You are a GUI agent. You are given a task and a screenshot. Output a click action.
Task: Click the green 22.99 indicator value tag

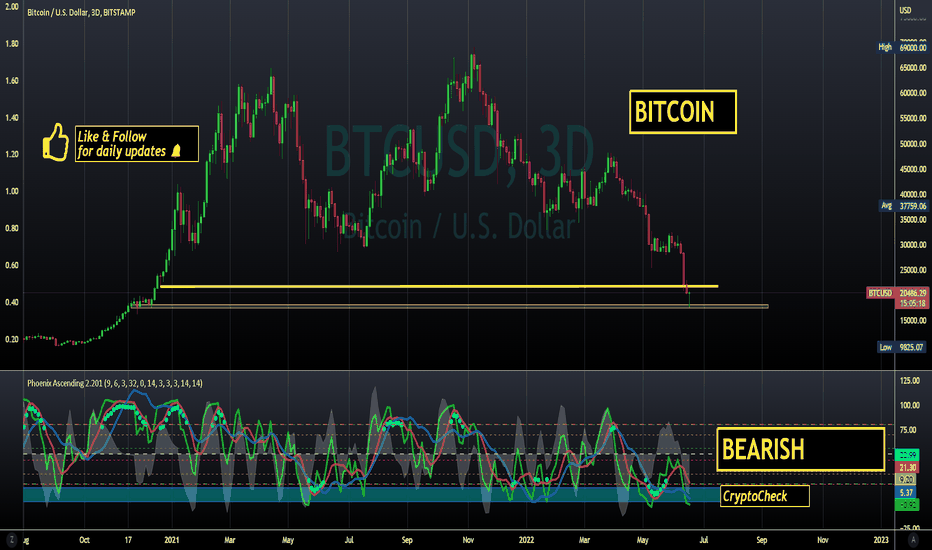(x=907, y=455)
